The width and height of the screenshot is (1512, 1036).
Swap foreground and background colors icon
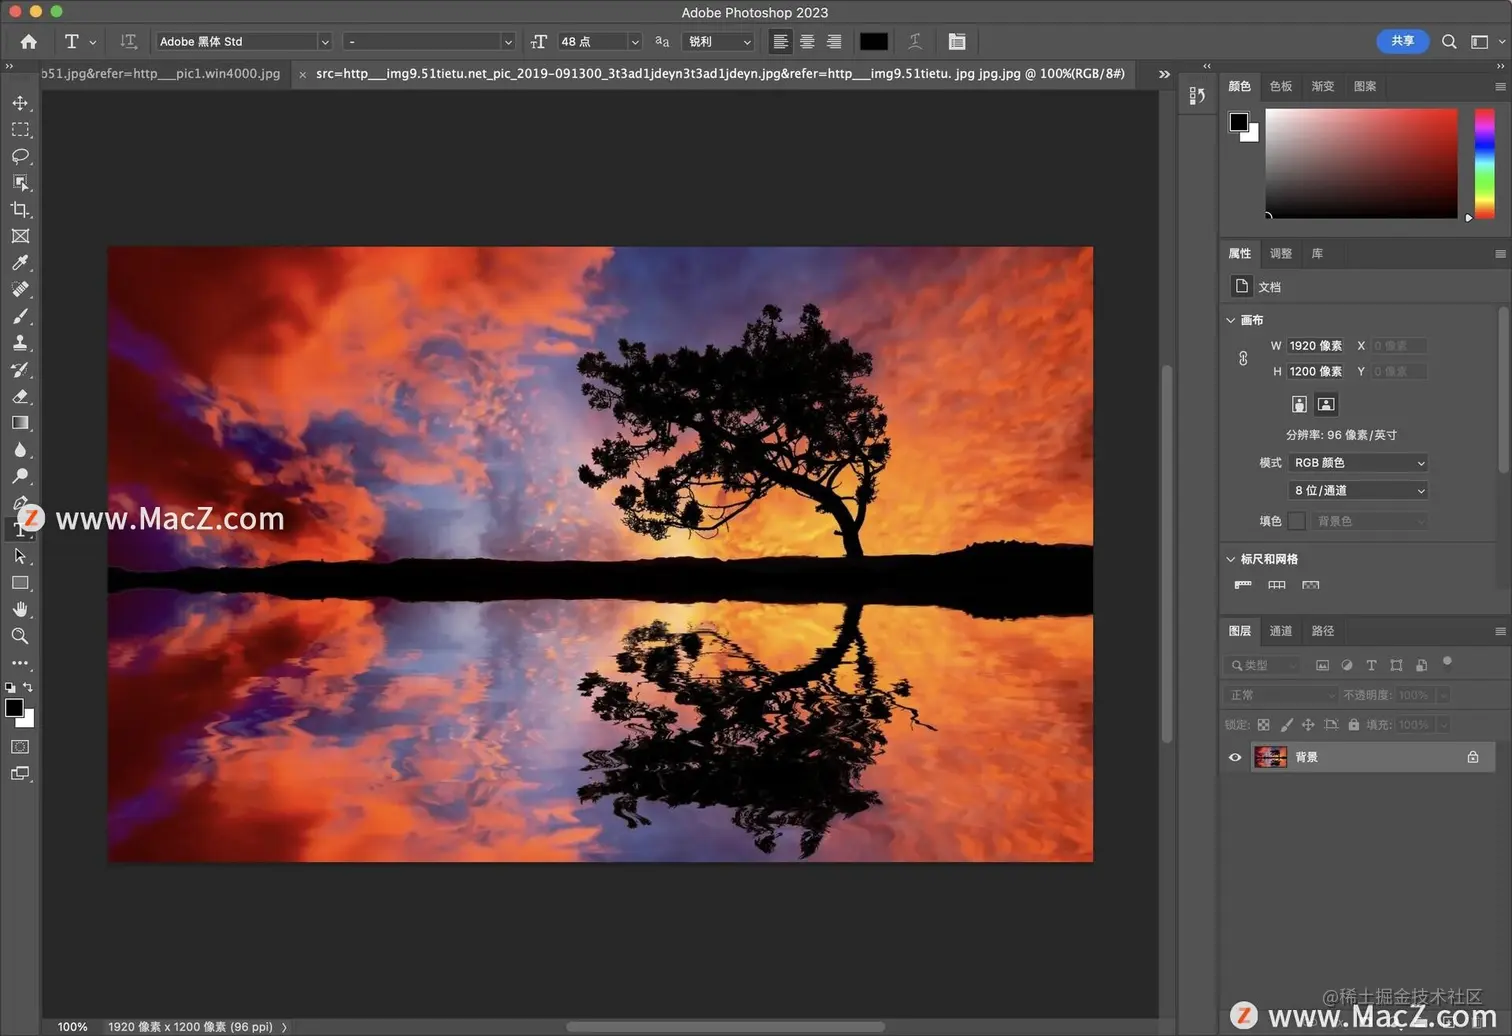(x=28, y=687)
